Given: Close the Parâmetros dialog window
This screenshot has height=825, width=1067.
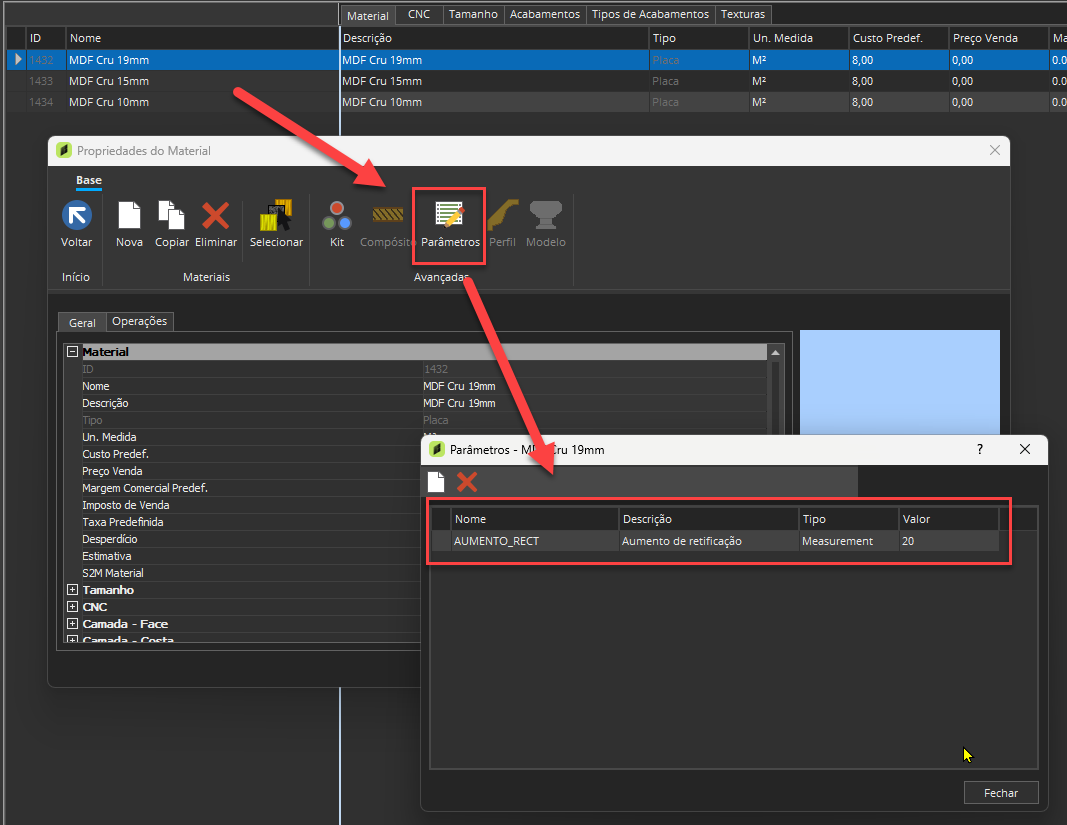Looking at the screenshot, I should (1025, 449).
